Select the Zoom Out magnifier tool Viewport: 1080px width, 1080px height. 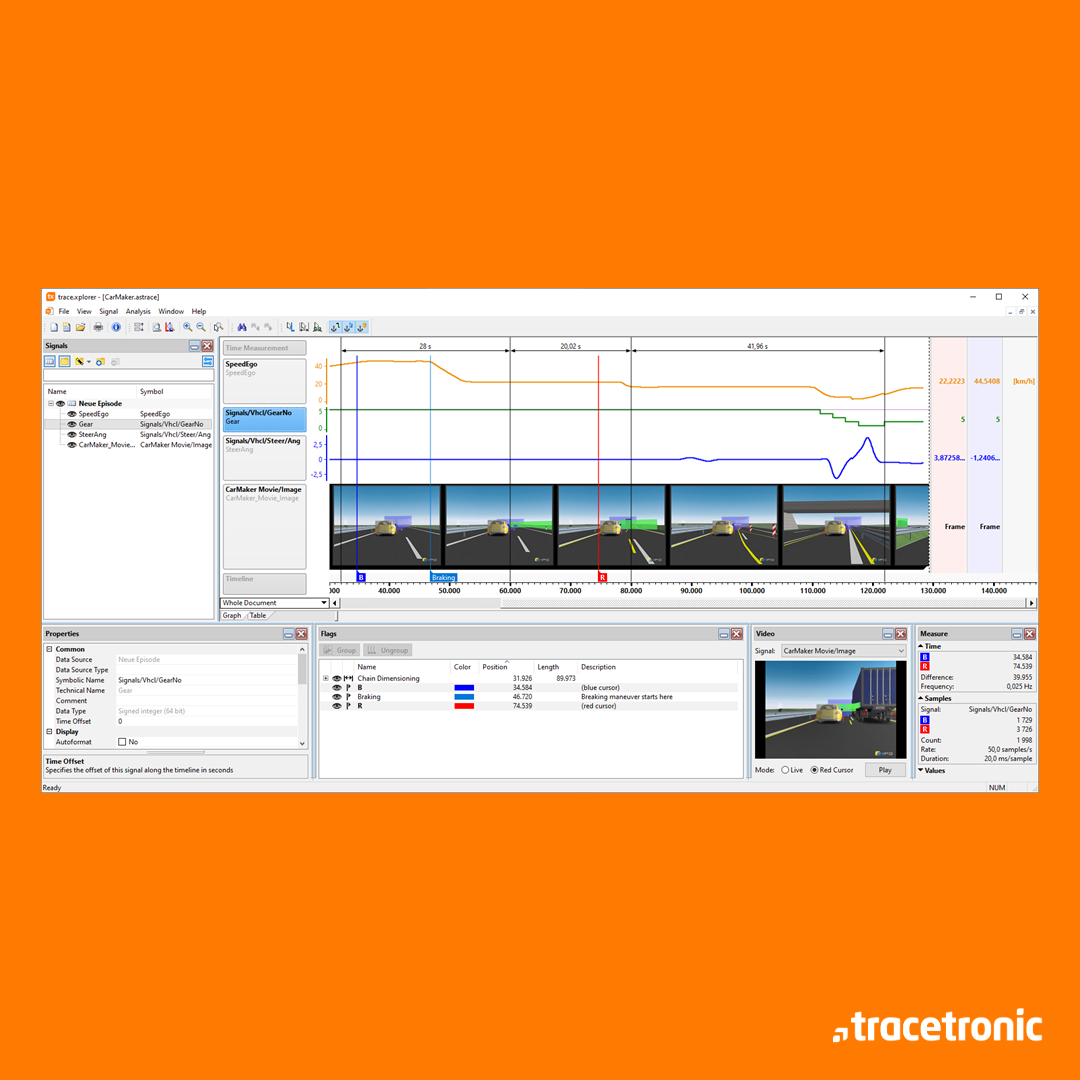pos(200,327)
